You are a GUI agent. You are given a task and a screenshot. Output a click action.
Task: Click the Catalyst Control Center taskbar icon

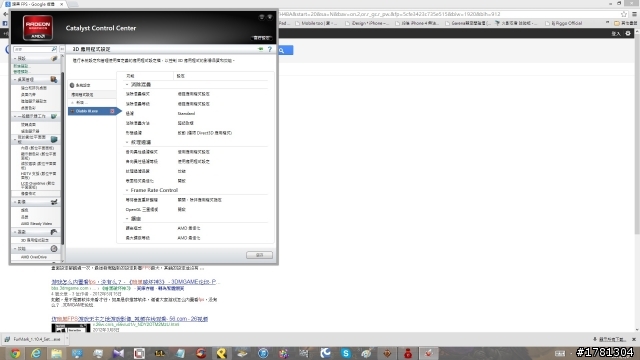429,353
